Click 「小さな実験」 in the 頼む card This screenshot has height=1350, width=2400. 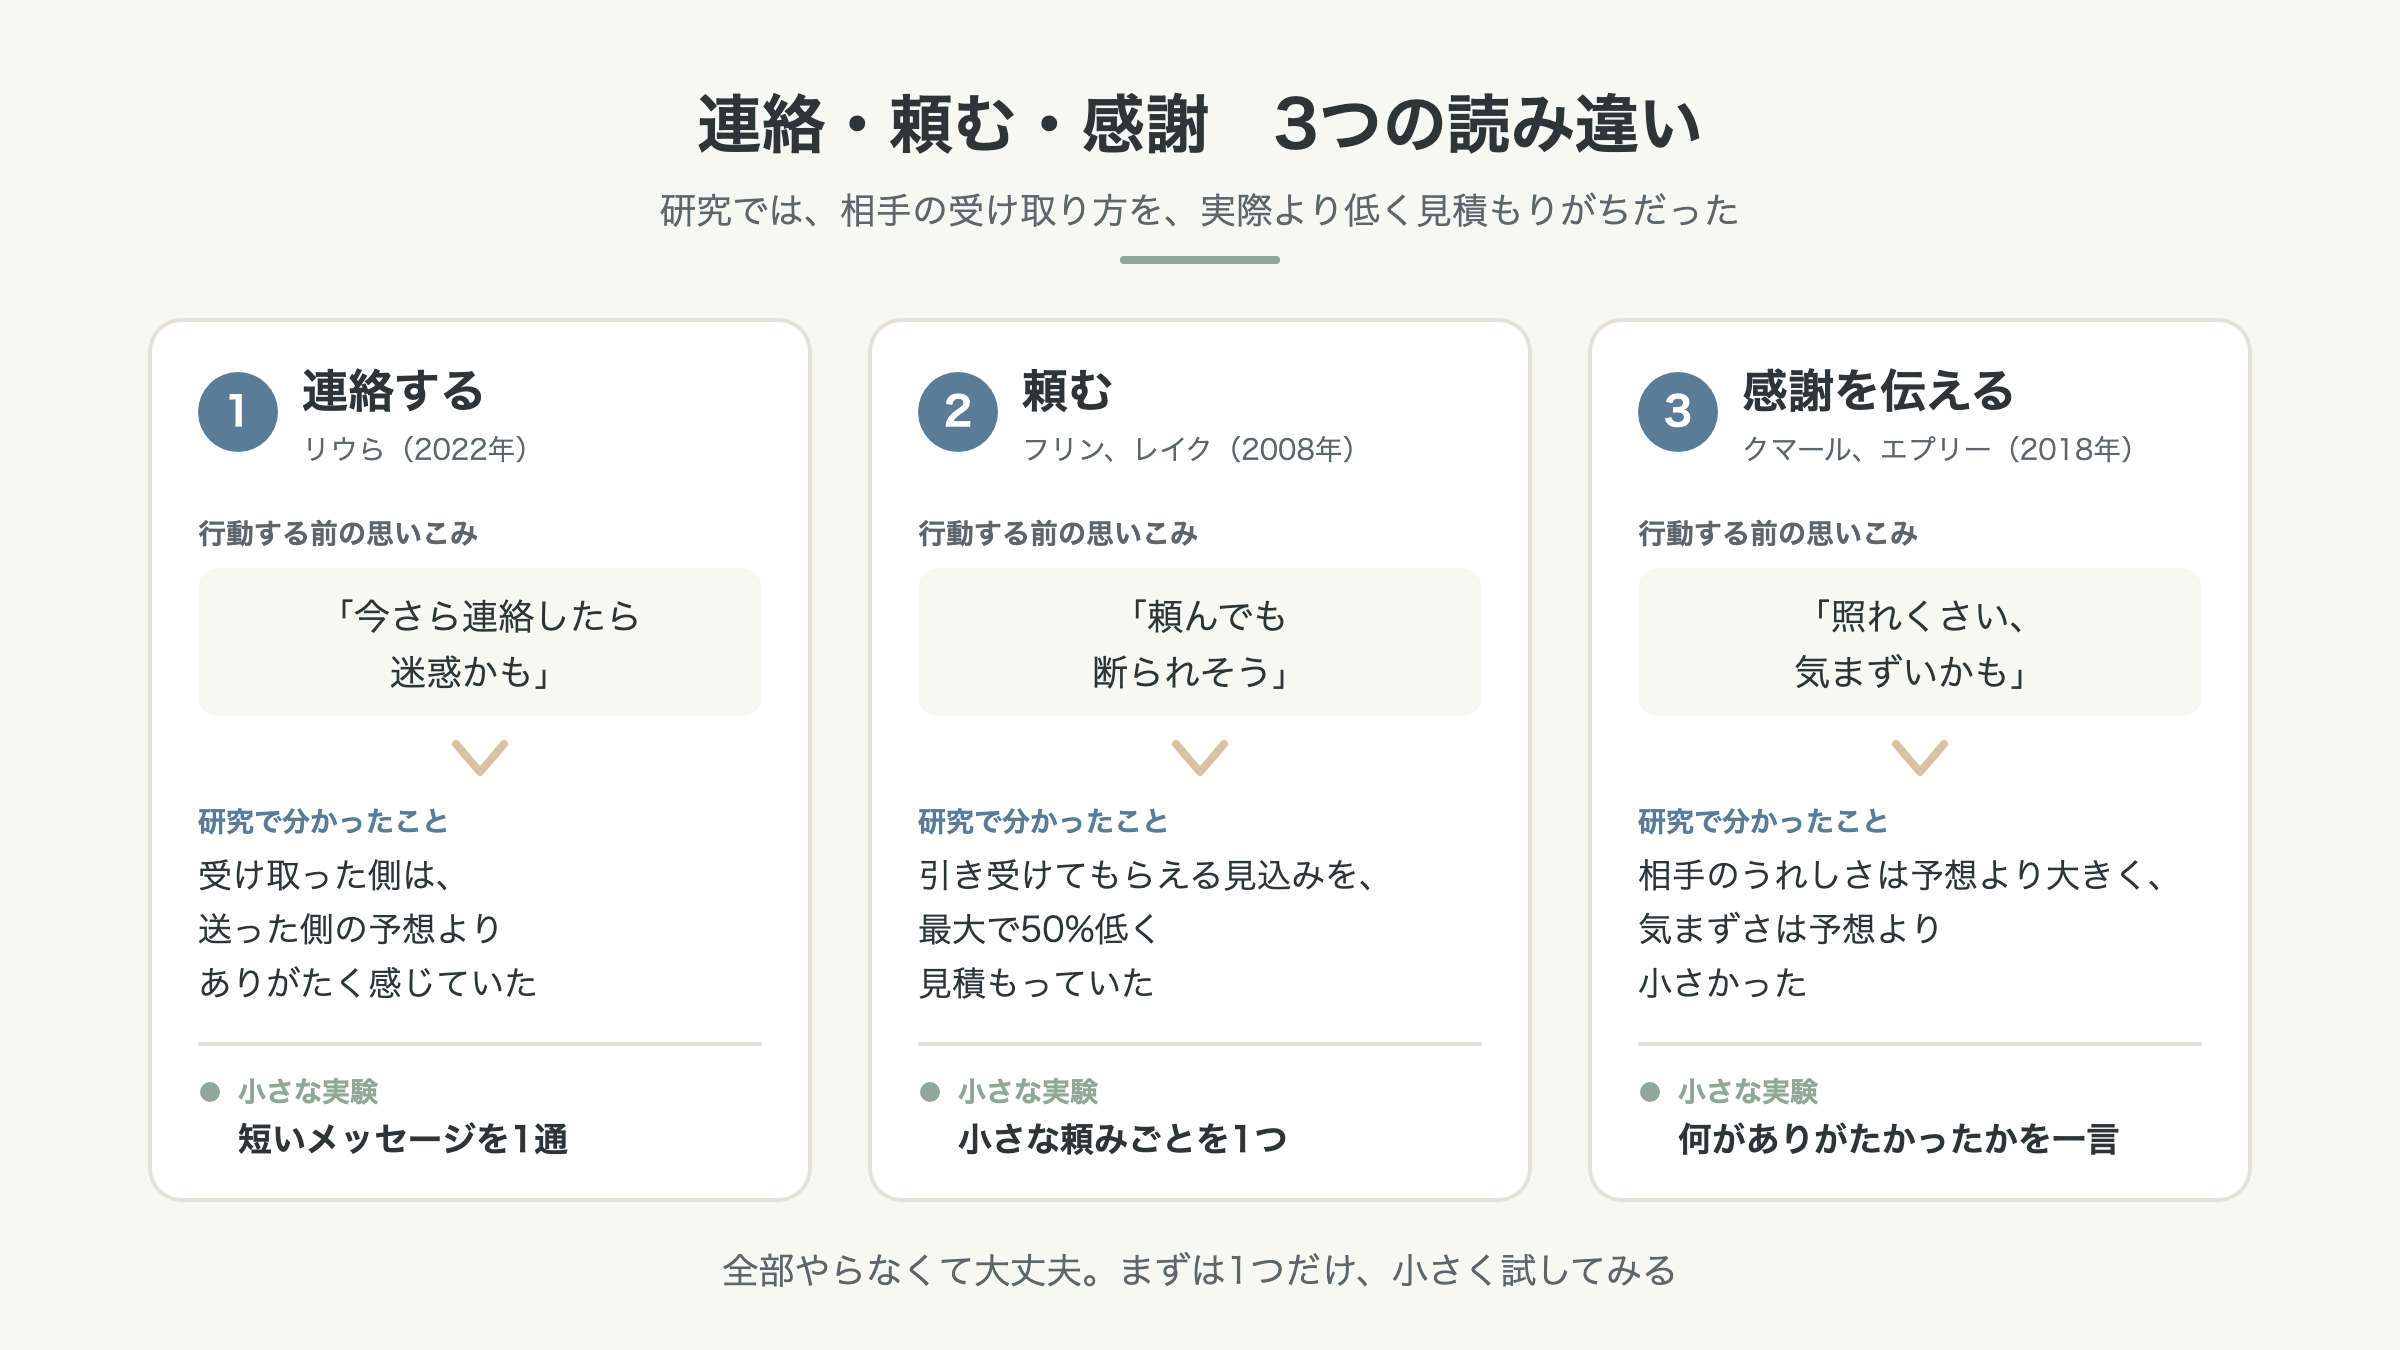coord(1028,1091)
